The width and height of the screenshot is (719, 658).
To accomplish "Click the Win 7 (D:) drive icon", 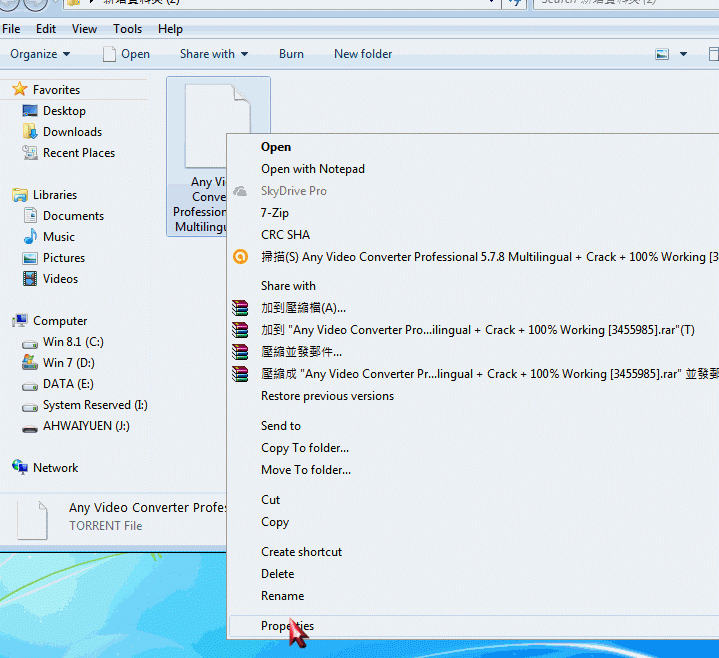I will pyautogui.click(x=30, y=363).
